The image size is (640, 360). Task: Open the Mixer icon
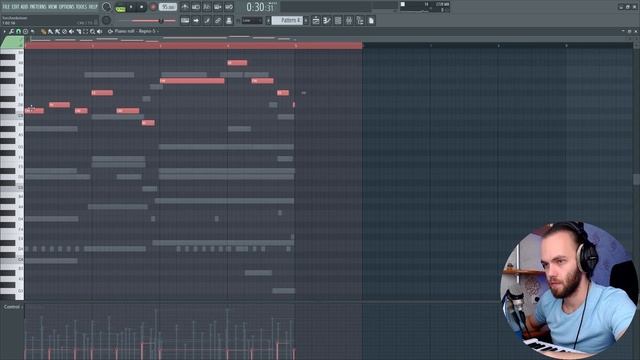[349, 20]
